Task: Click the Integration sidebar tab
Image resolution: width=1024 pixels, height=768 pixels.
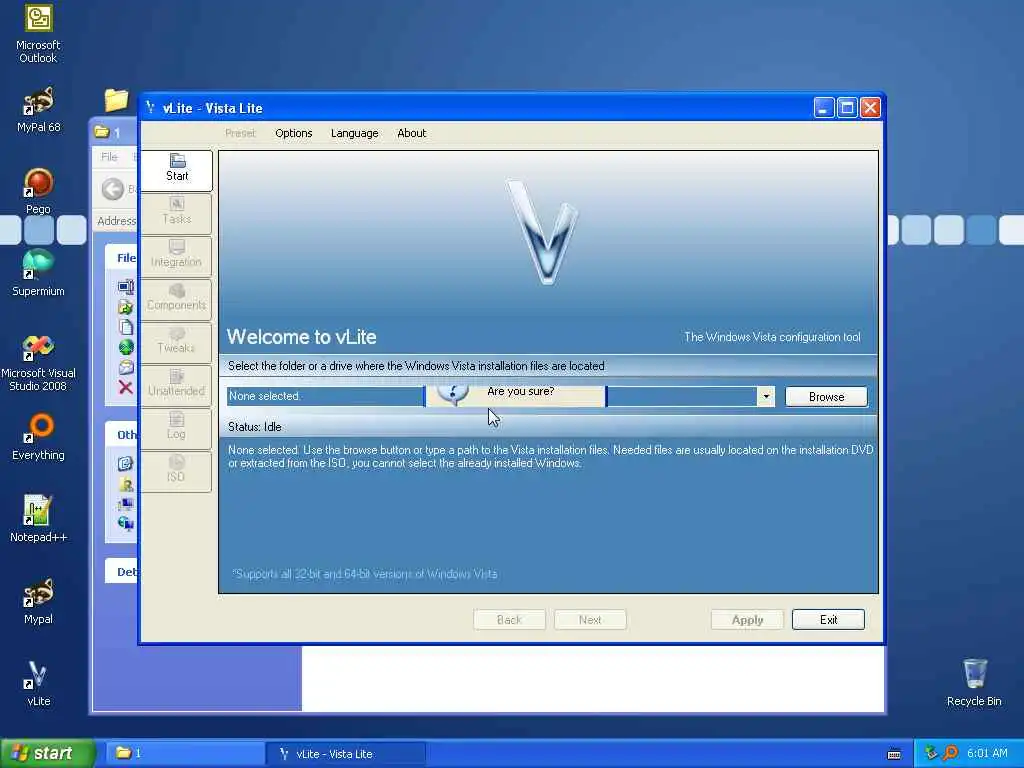Action: click(x=176, y=256)
